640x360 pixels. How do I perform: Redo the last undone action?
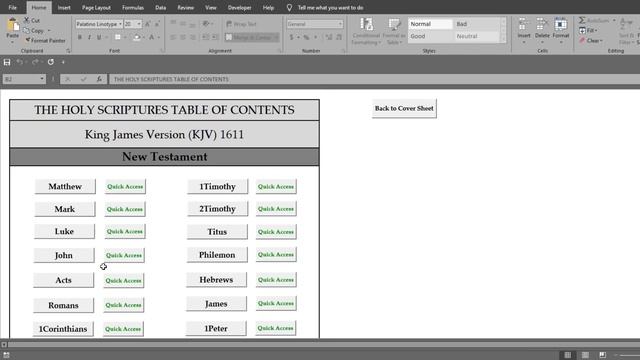click(35, 62)
